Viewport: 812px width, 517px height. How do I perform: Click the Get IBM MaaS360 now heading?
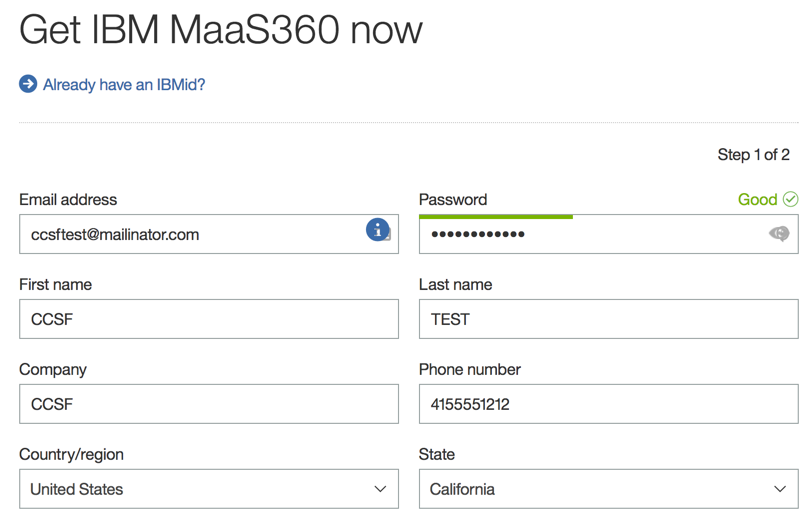point(221,30)
